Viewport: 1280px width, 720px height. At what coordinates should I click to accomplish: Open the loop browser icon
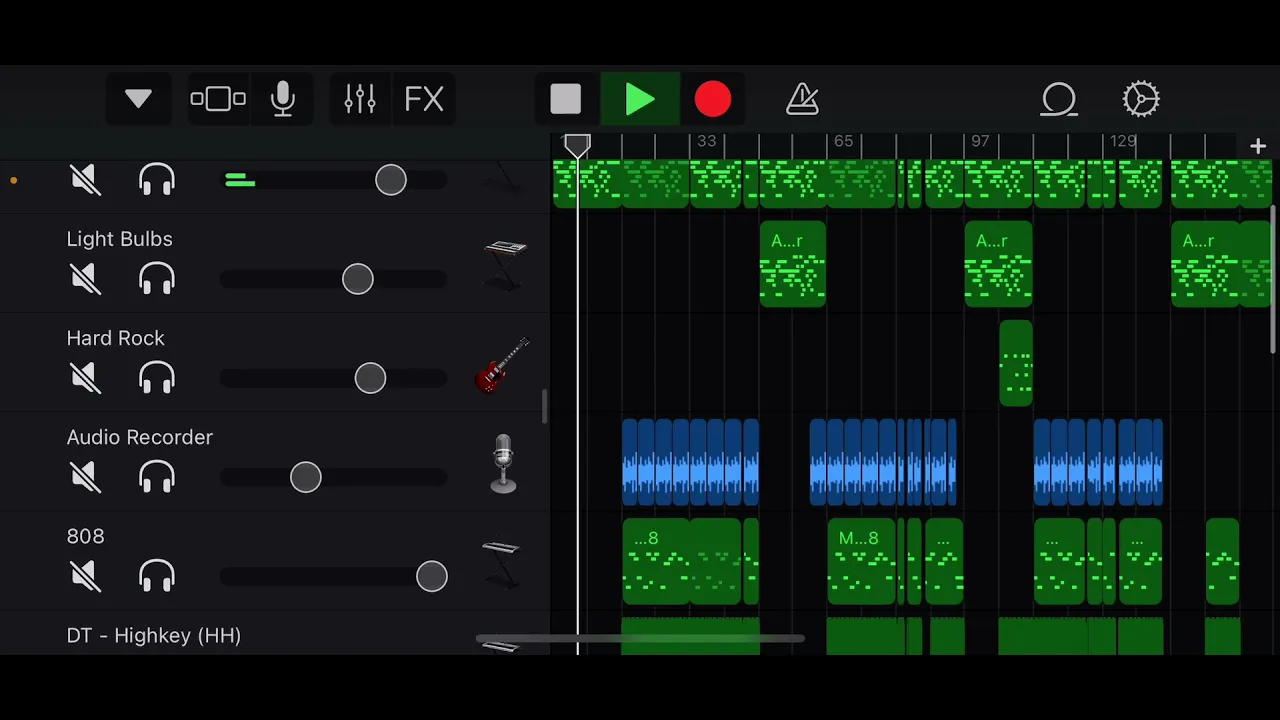click(x=1059, y=99)
